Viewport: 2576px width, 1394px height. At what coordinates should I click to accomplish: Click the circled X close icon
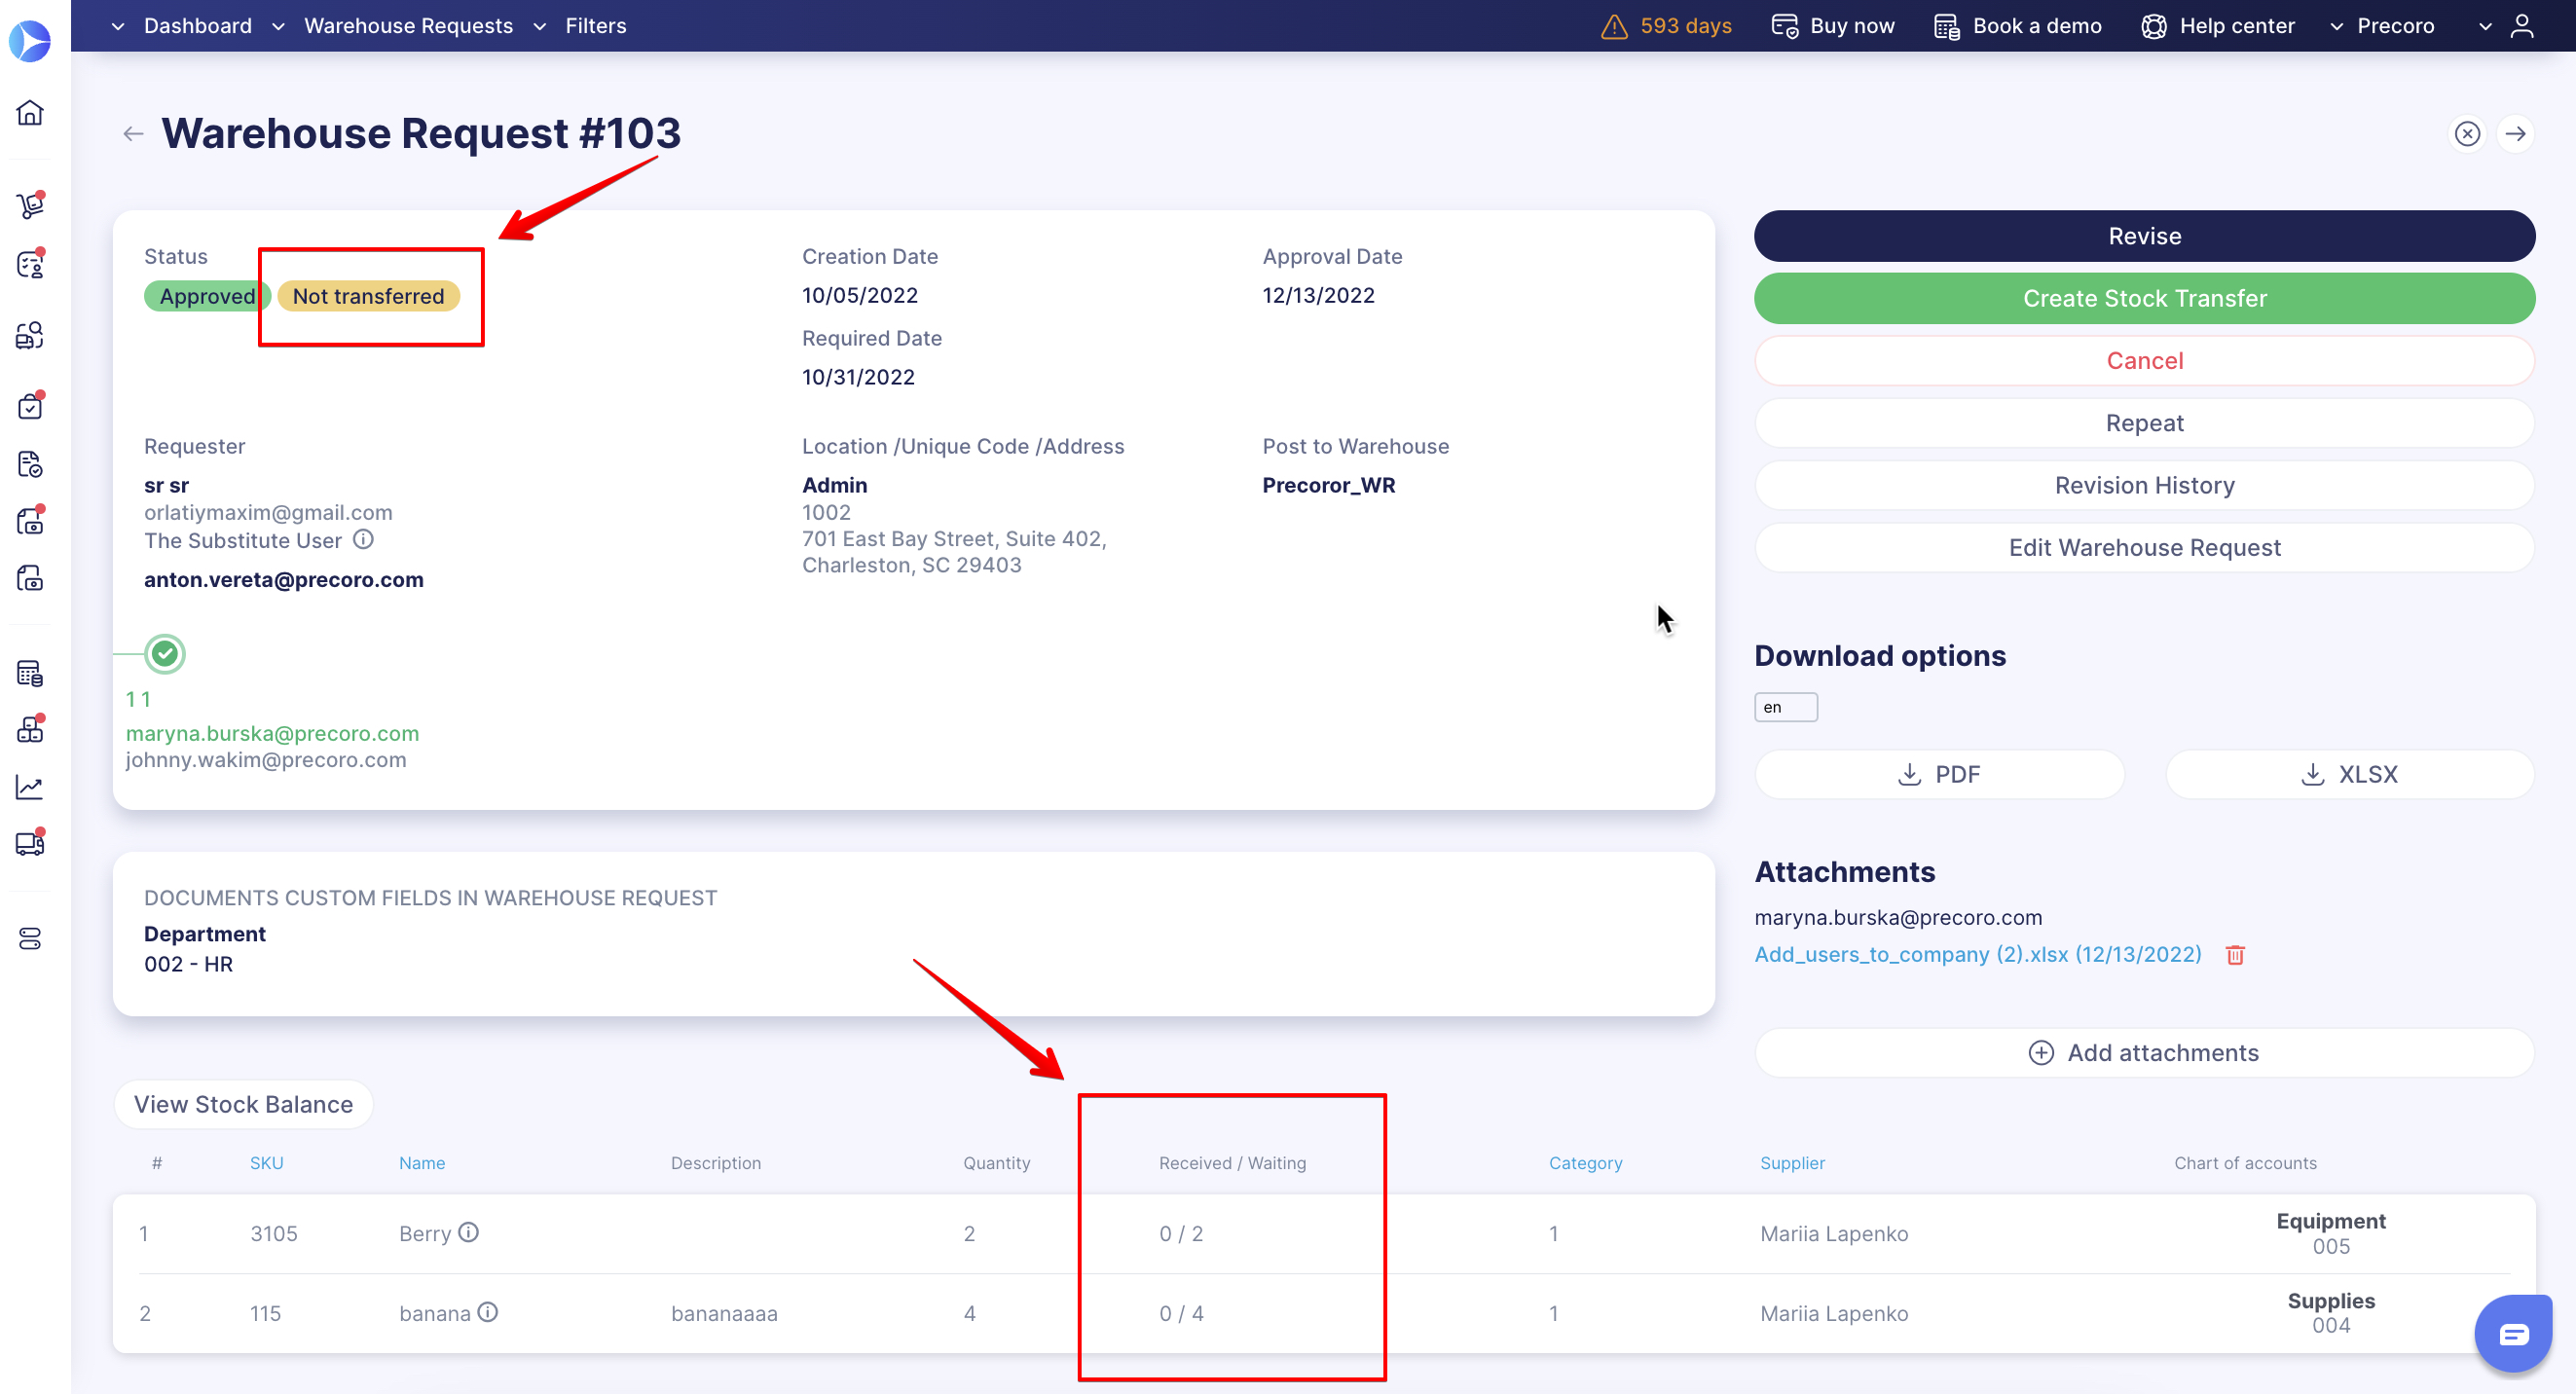pos(2467,134)
